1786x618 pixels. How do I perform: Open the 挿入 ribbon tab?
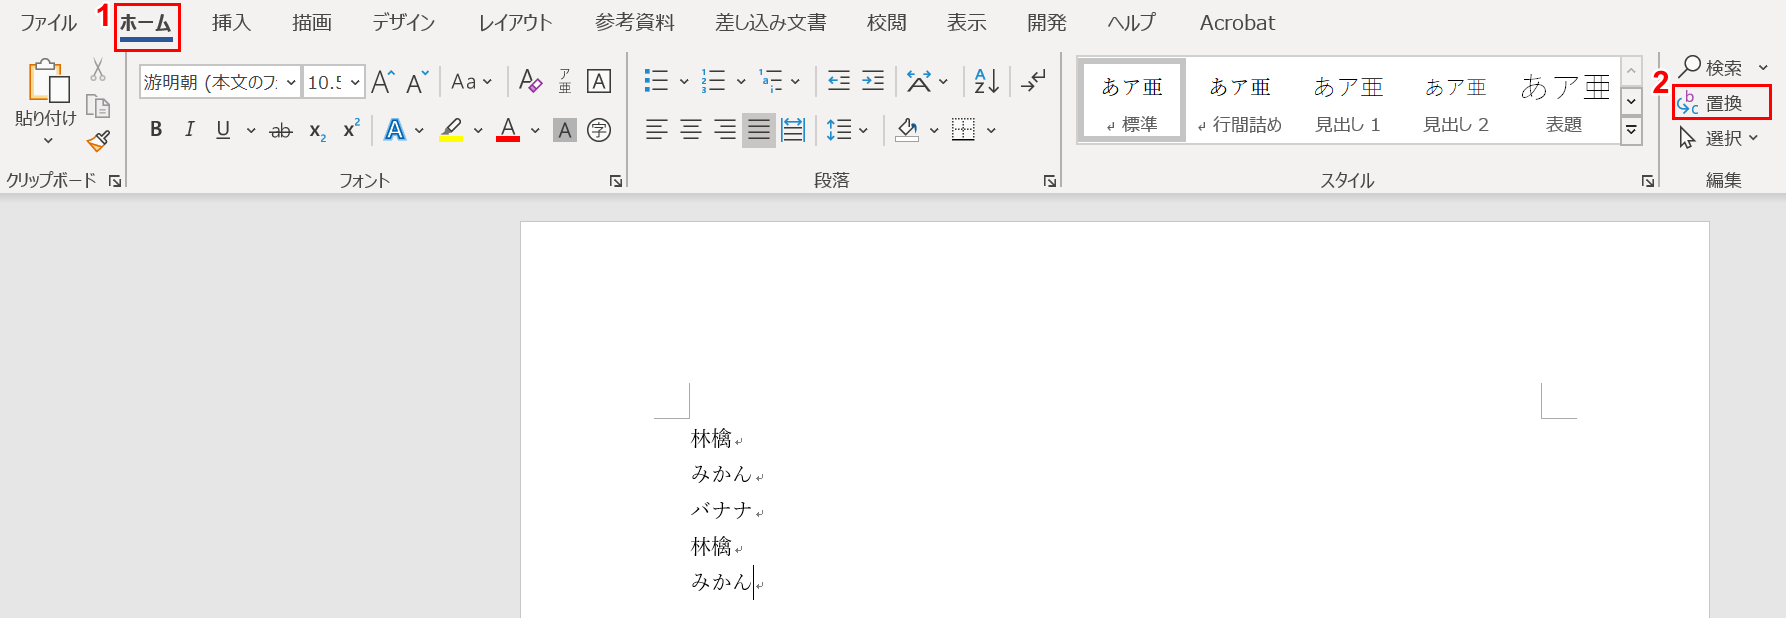click(231, 23)
